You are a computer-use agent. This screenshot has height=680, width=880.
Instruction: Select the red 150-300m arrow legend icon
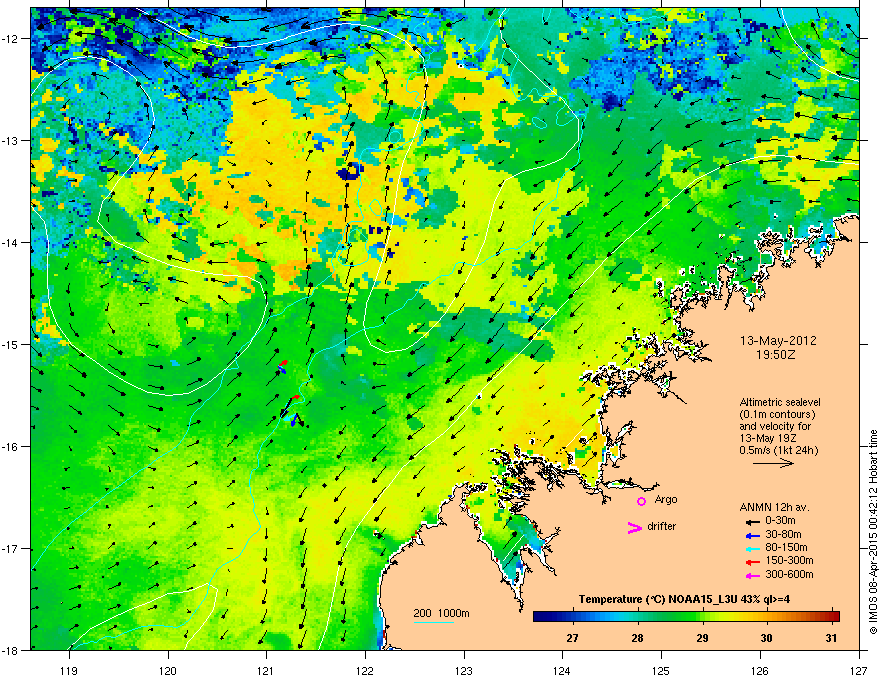point(750,561)
